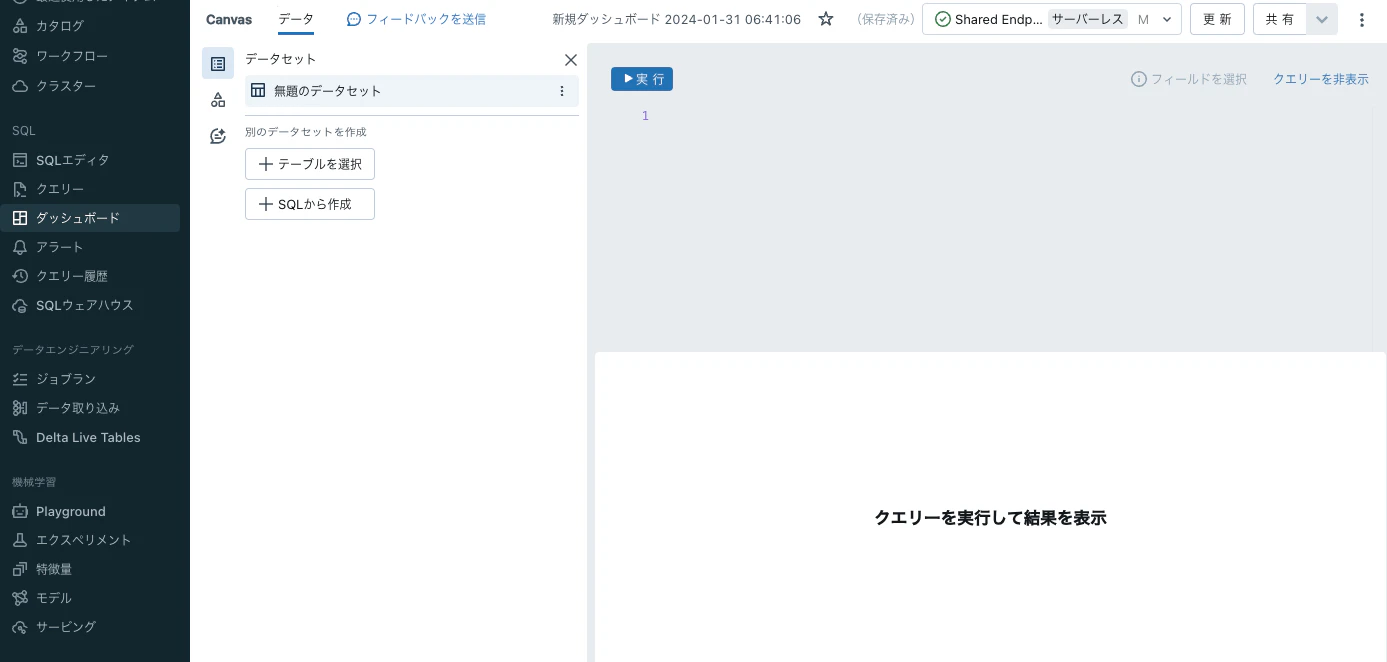This screenshot has width=1387, height=662.
Task: Click the 更新 button
Action: (1217, 19)
